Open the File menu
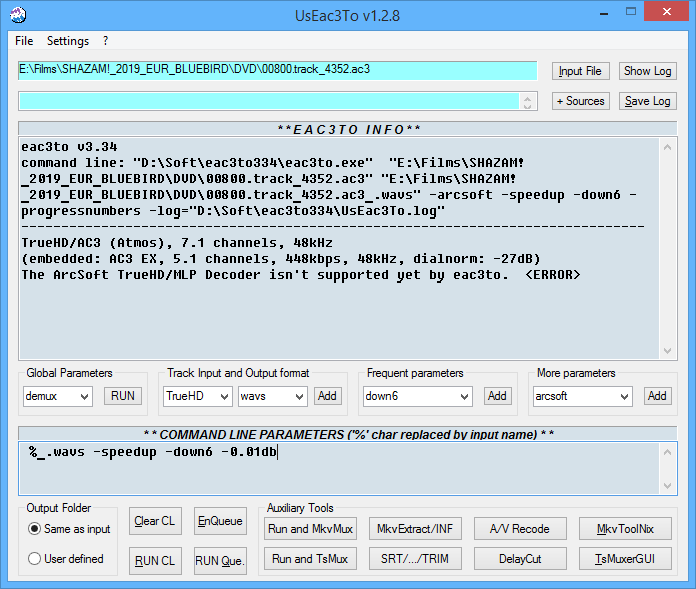Screen dimensions: 696x589 (x=24, y=41)
